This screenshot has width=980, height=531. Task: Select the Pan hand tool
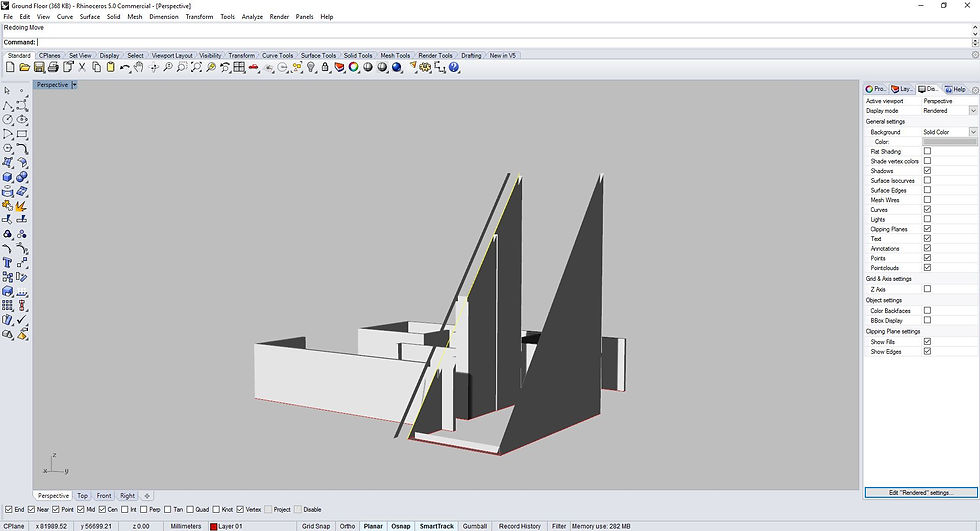click(x=139, y=67)
